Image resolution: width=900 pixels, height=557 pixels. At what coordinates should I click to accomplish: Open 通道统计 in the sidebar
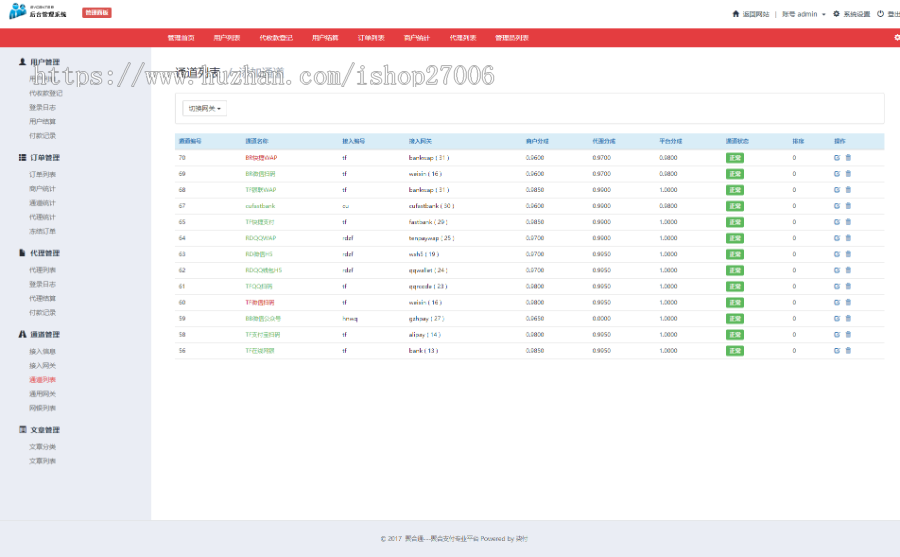pos(42,203)
